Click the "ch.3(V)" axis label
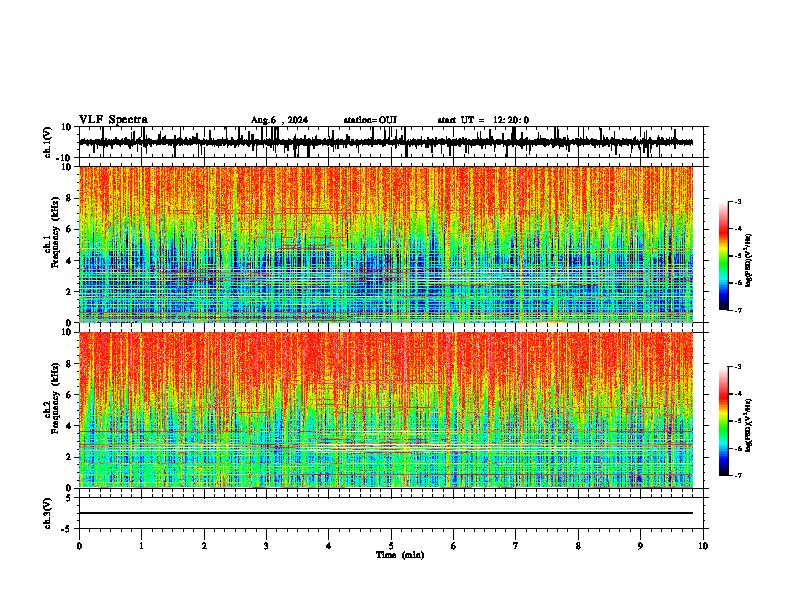 [48, 514]
